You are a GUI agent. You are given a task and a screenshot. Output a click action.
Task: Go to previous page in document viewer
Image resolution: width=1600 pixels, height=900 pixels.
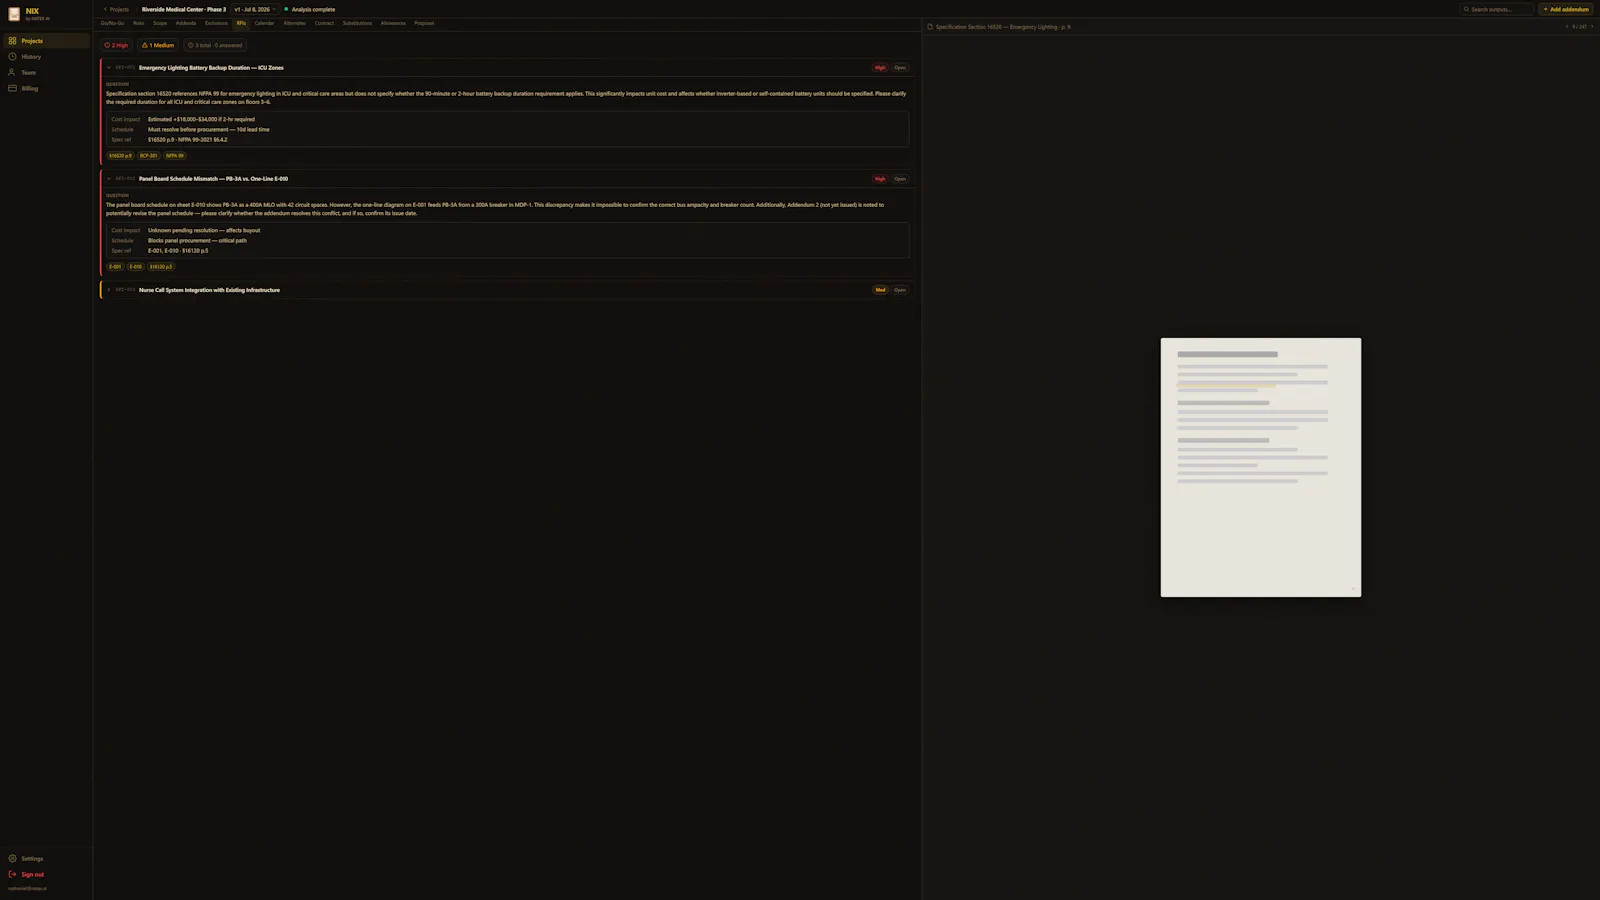tap(1566, 27)
